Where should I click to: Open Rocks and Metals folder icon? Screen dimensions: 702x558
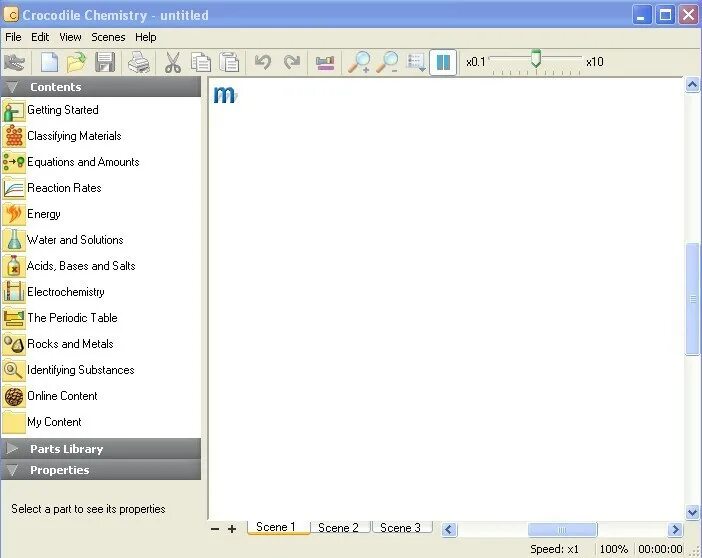tap(14, 344)
